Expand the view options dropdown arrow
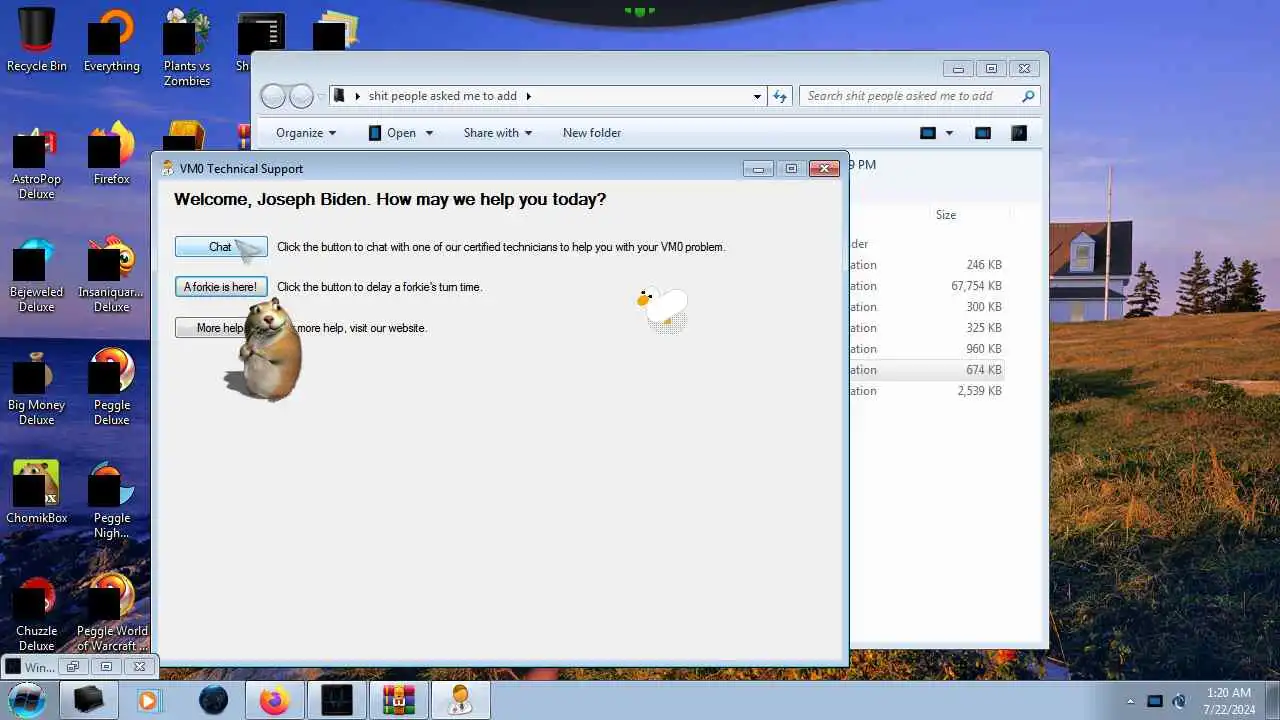This screenshot has width=1280, height=720. (949, 133)
